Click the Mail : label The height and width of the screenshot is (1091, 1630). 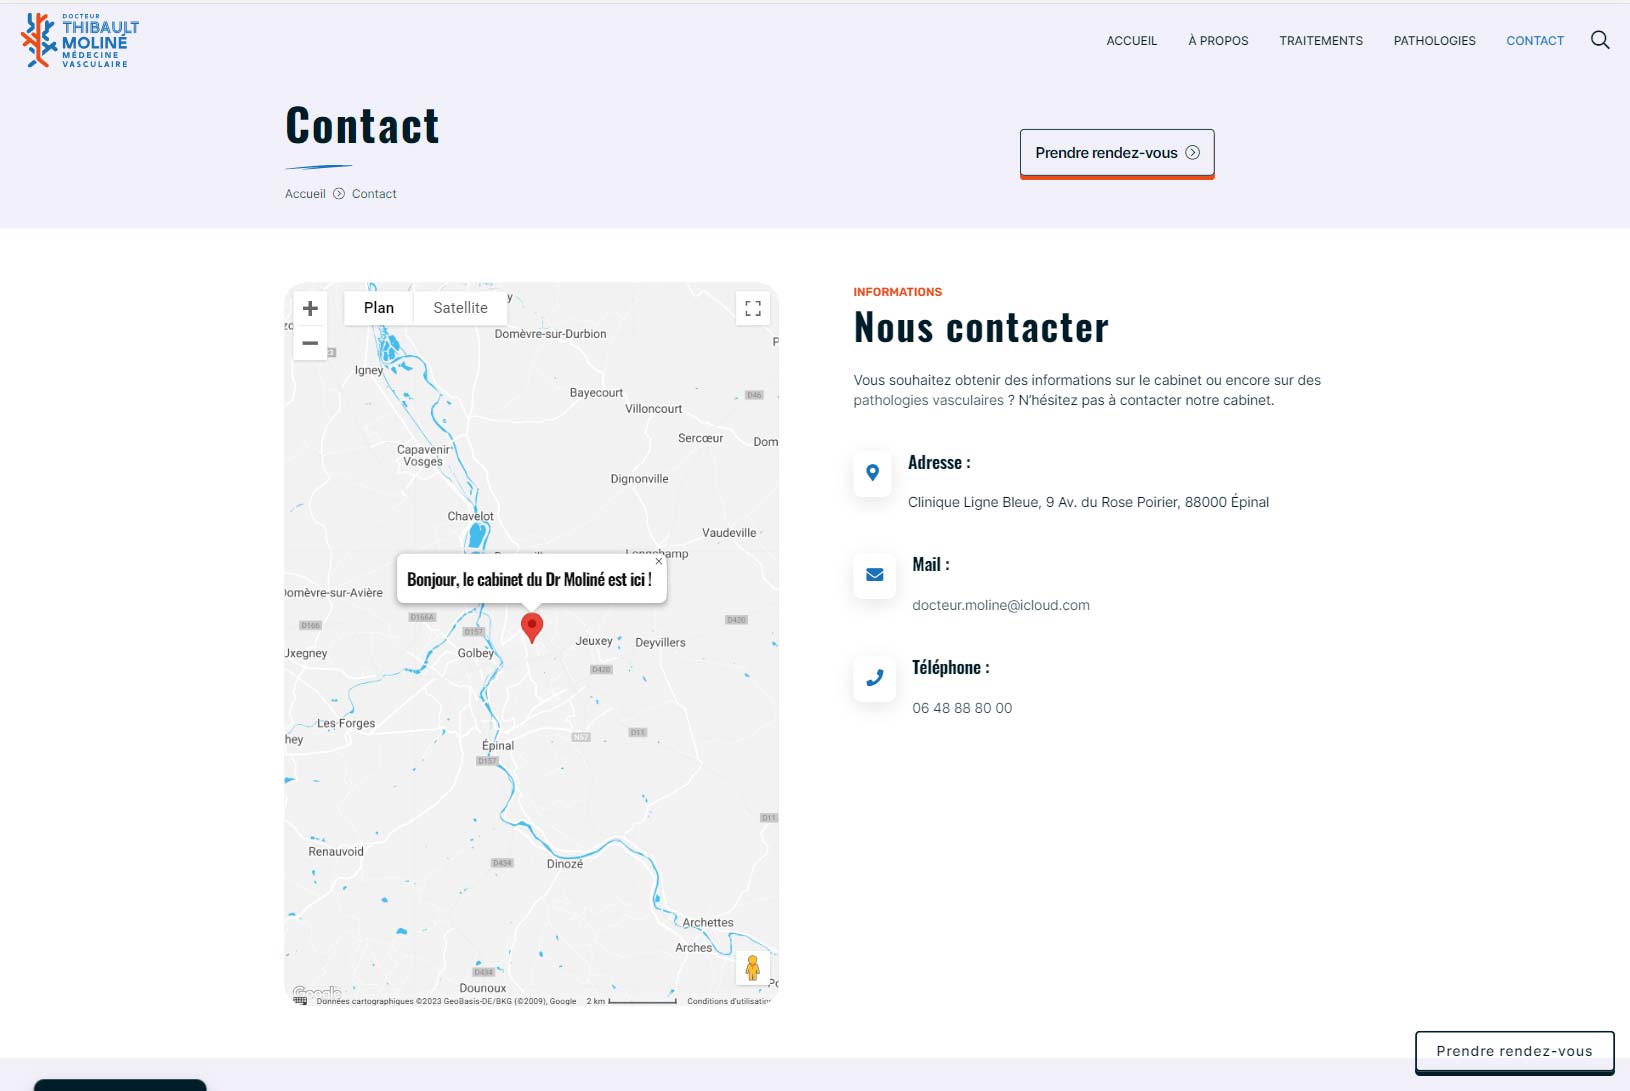(x=931, y=565)
